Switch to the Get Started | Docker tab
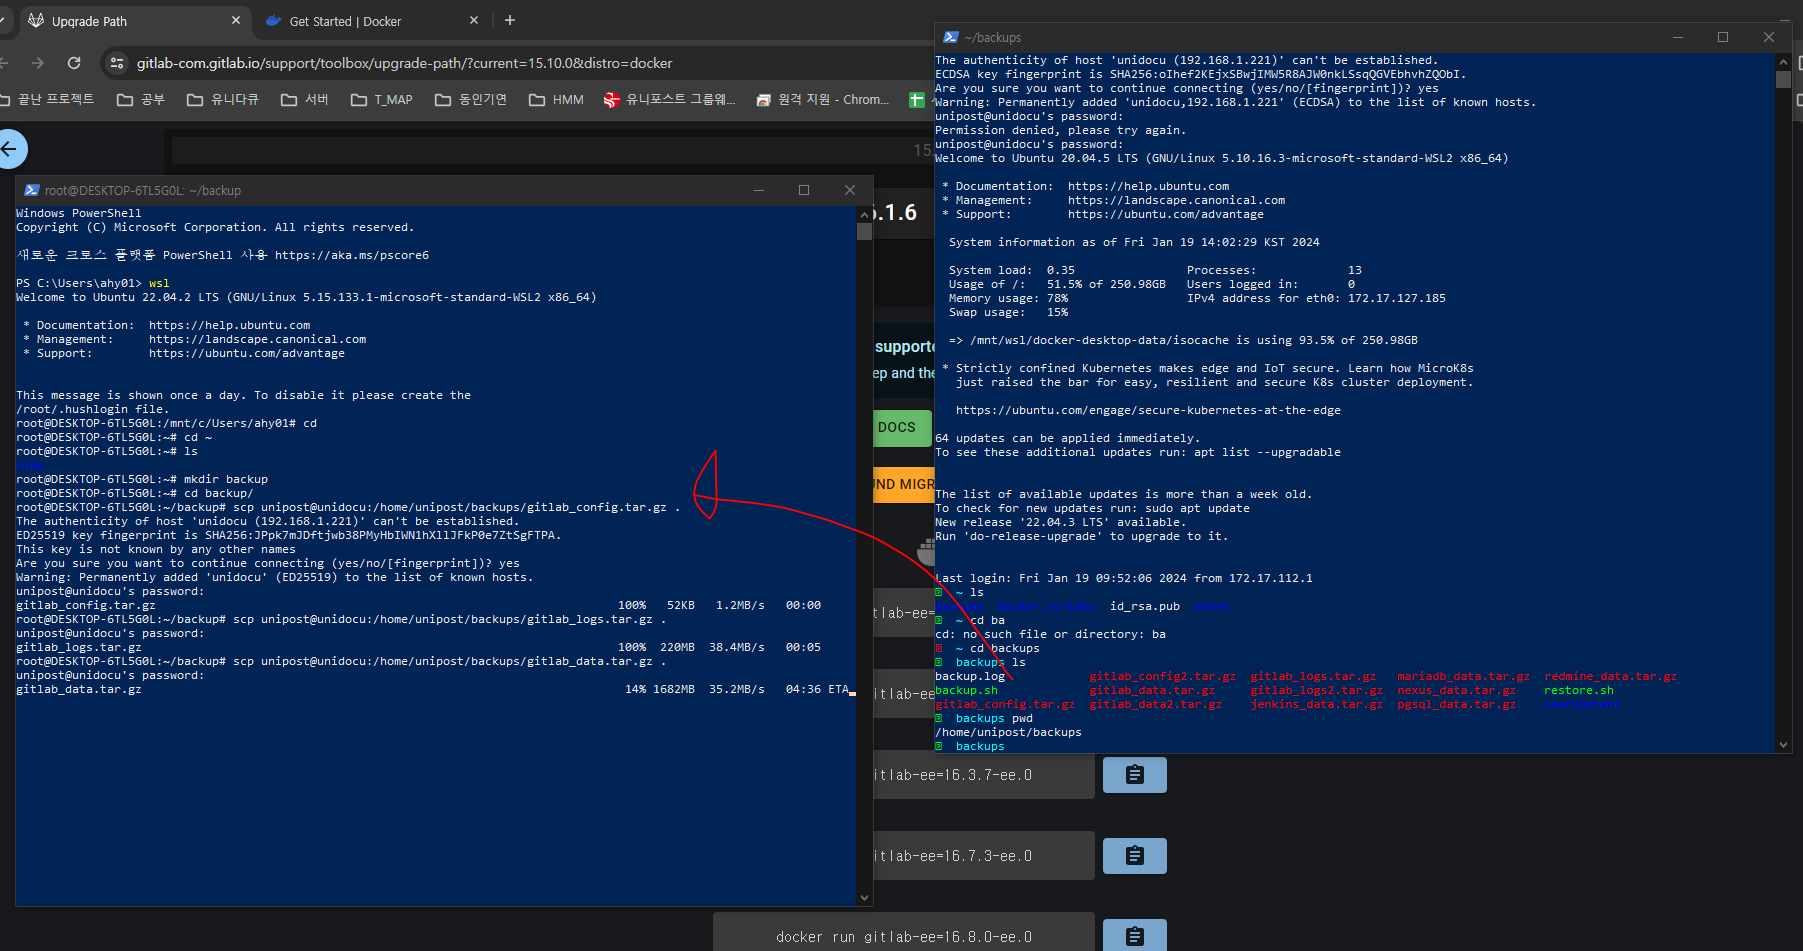The image size is (1803, 951). point(372,21)
